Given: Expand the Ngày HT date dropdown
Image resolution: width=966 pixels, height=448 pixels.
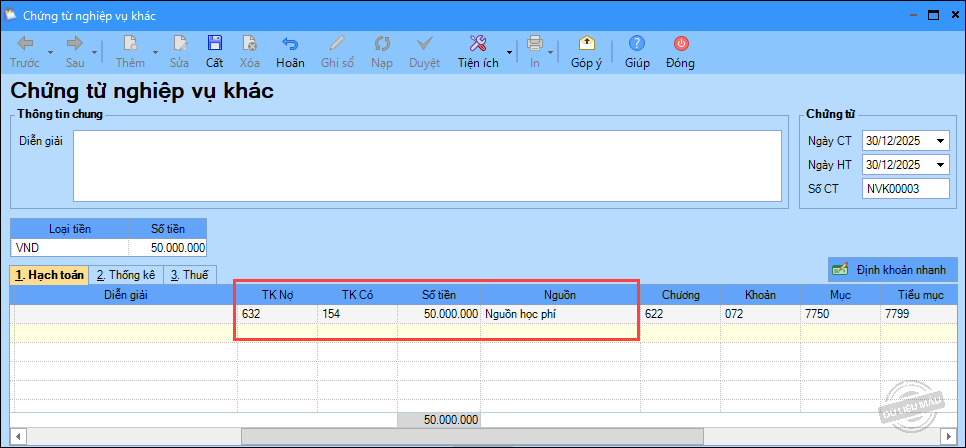Looking at the screenshot, I should coord(940,165).
